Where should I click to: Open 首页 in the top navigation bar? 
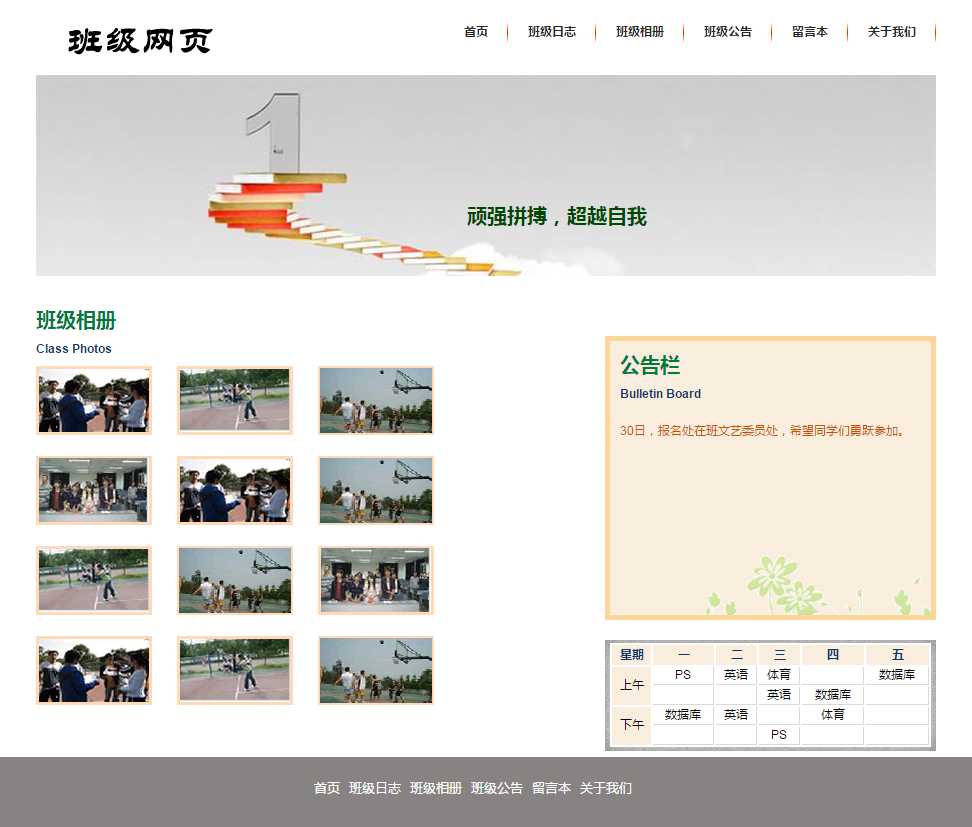point(476,32)
